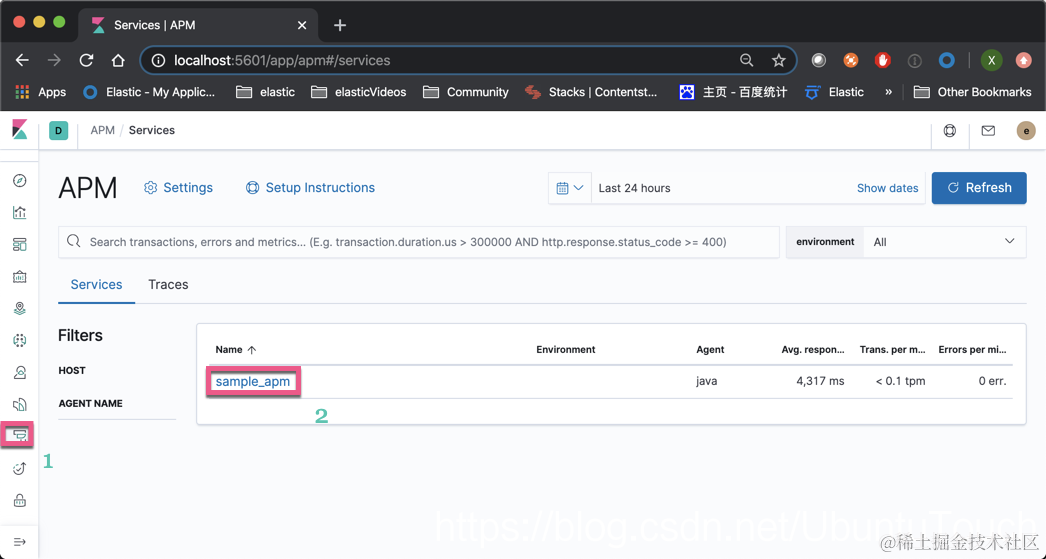Open the 主页 - 百度统计 bookmark
This screenshot has width=1046, height=559.
[x=732, y=92]
